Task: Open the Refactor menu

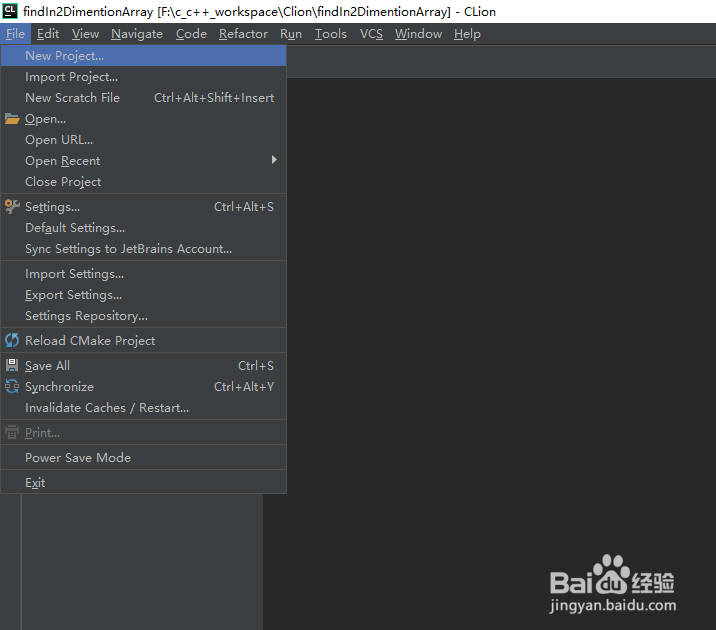Action: [x=243, y=34]
